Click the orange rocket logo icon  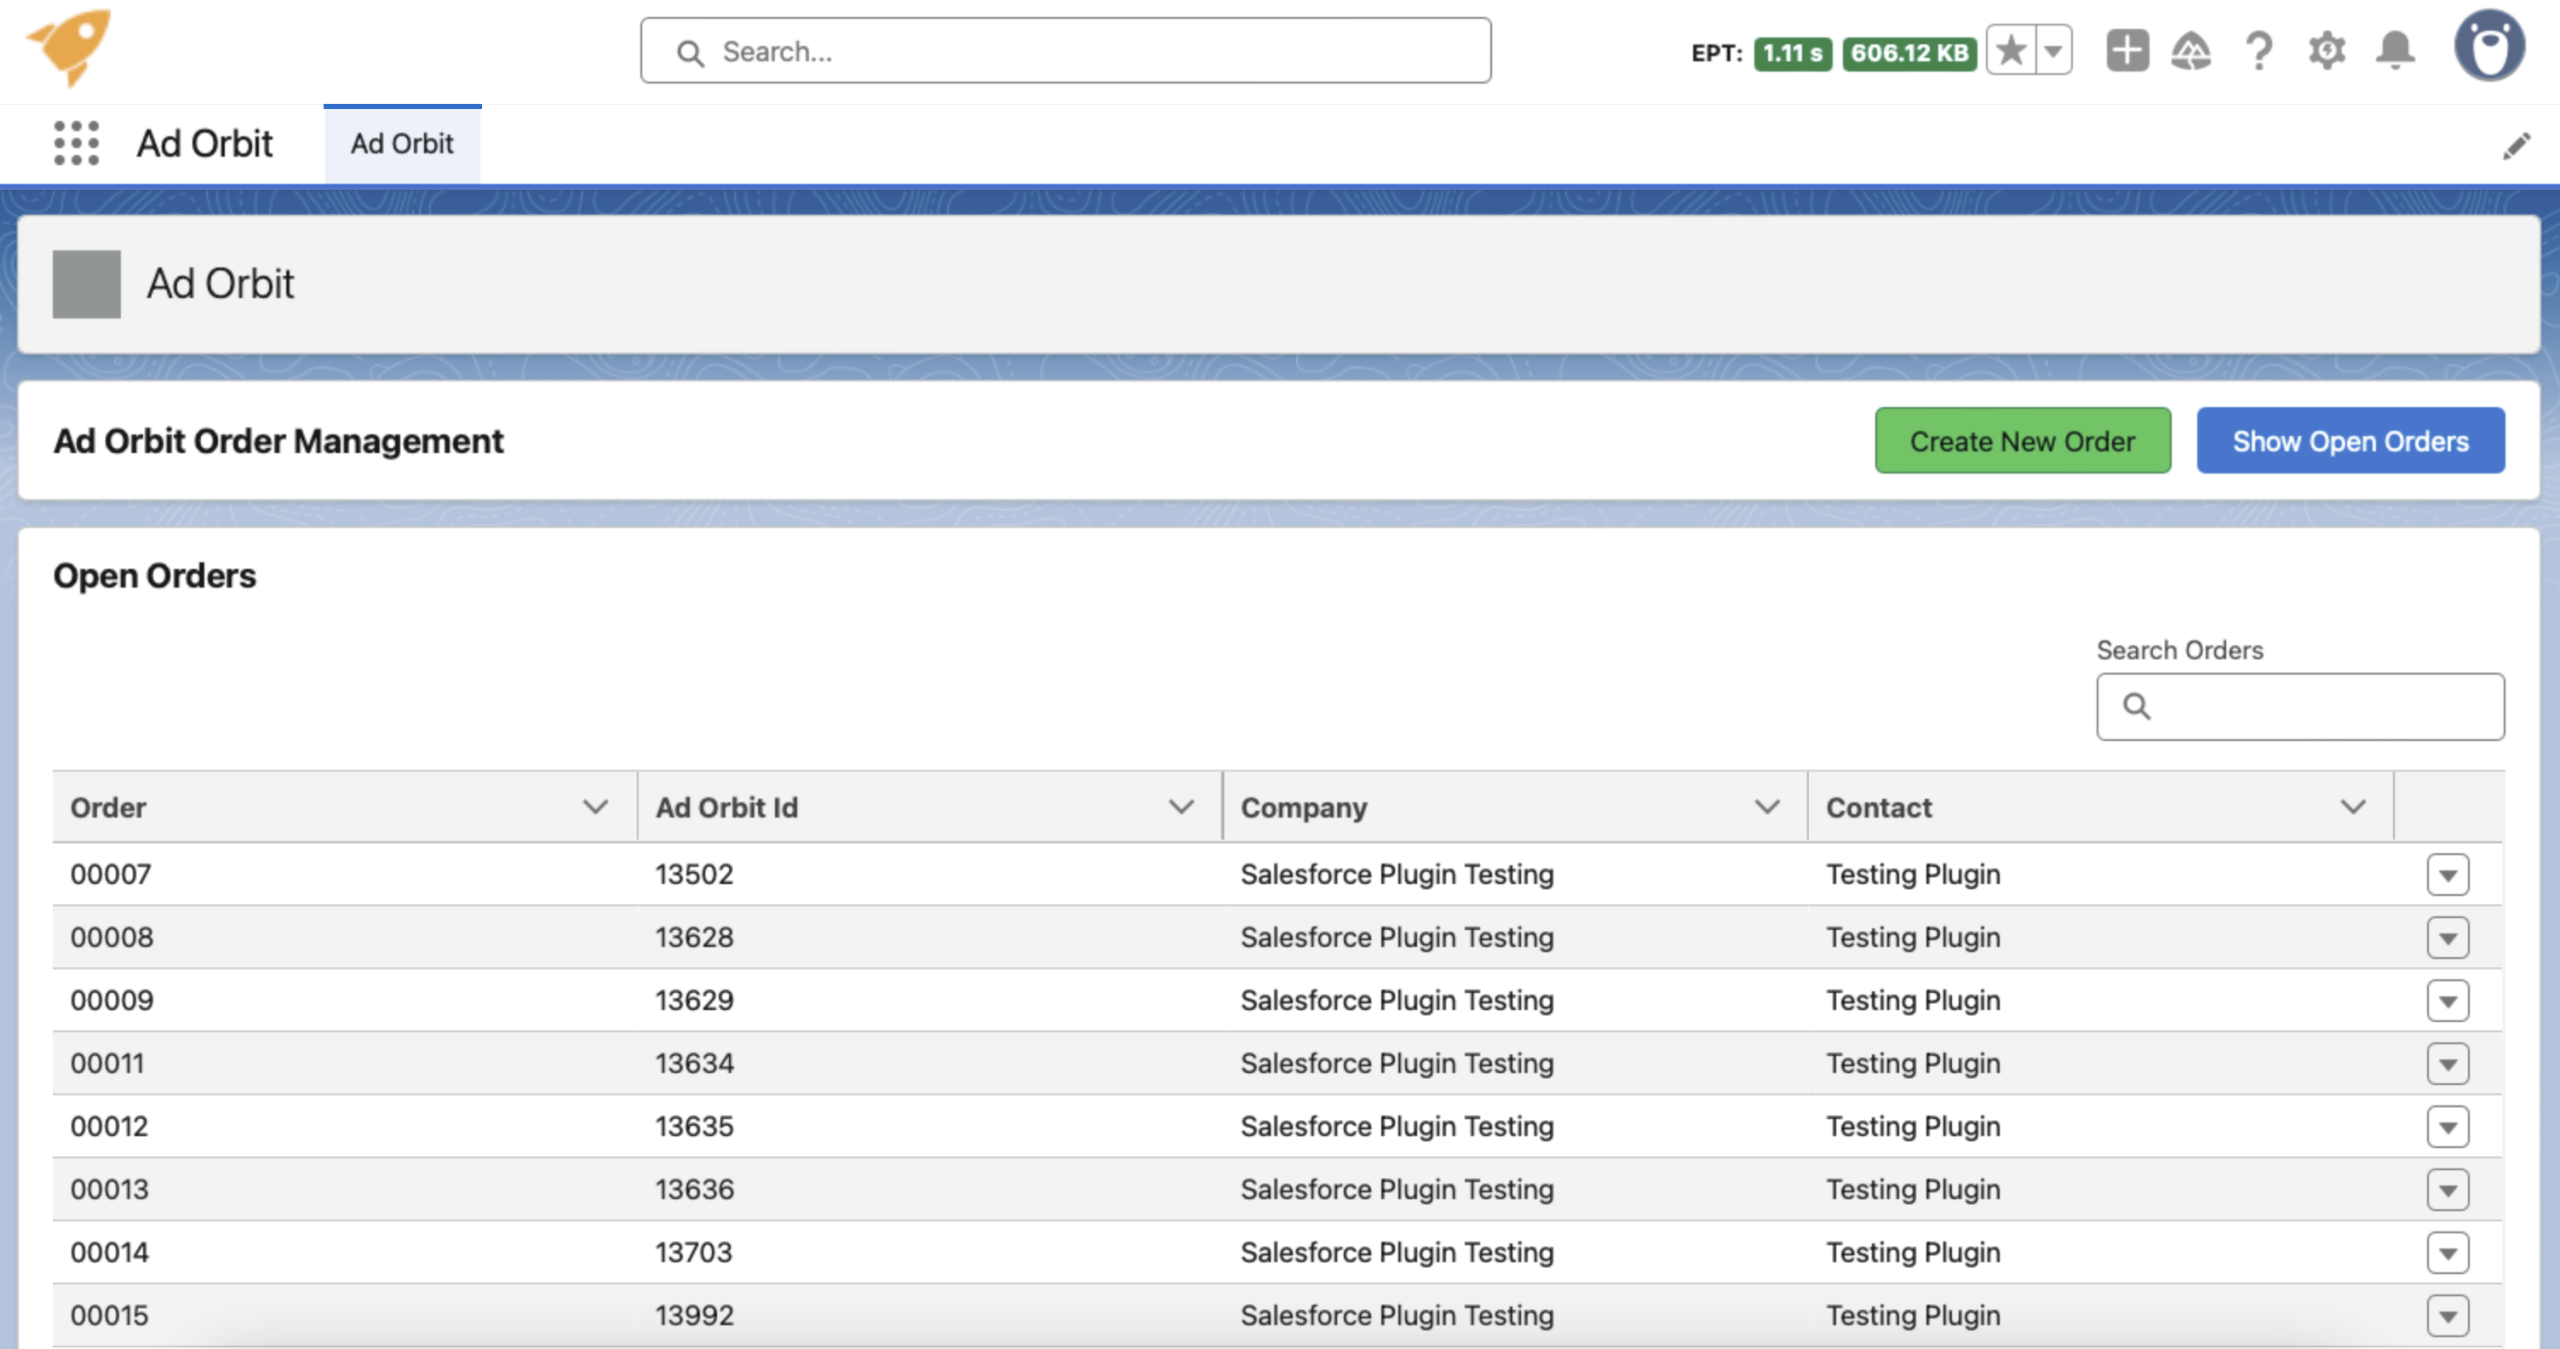click(70, 48)
